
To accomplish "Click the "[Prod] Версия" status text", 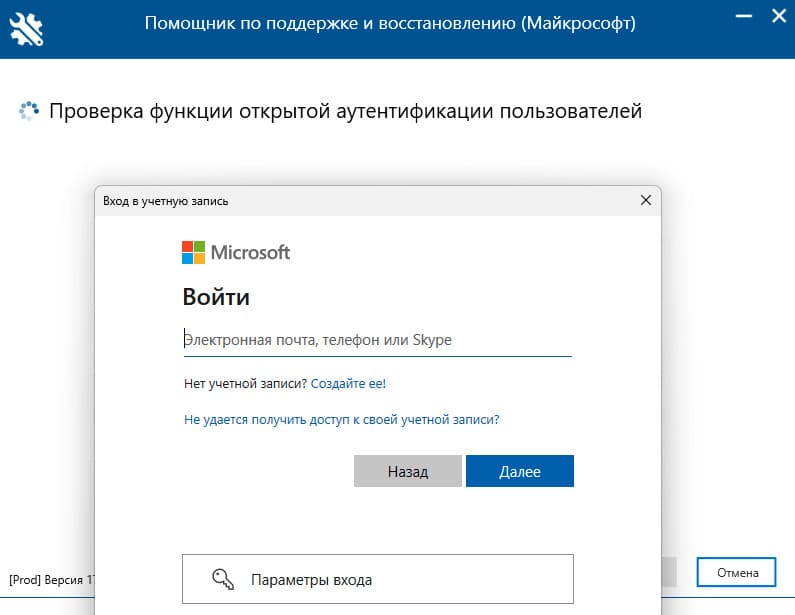I will click(x=52, y=580).
